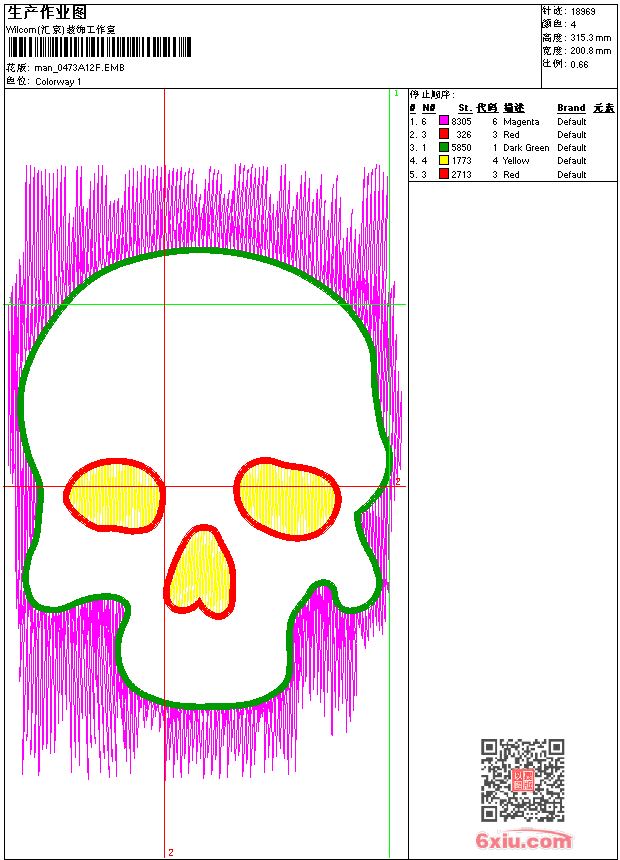Screen dimensions: 620x860
Task: Click the left yellow eye of the skull
Action: pyautogui.click(x=116, y=493)
